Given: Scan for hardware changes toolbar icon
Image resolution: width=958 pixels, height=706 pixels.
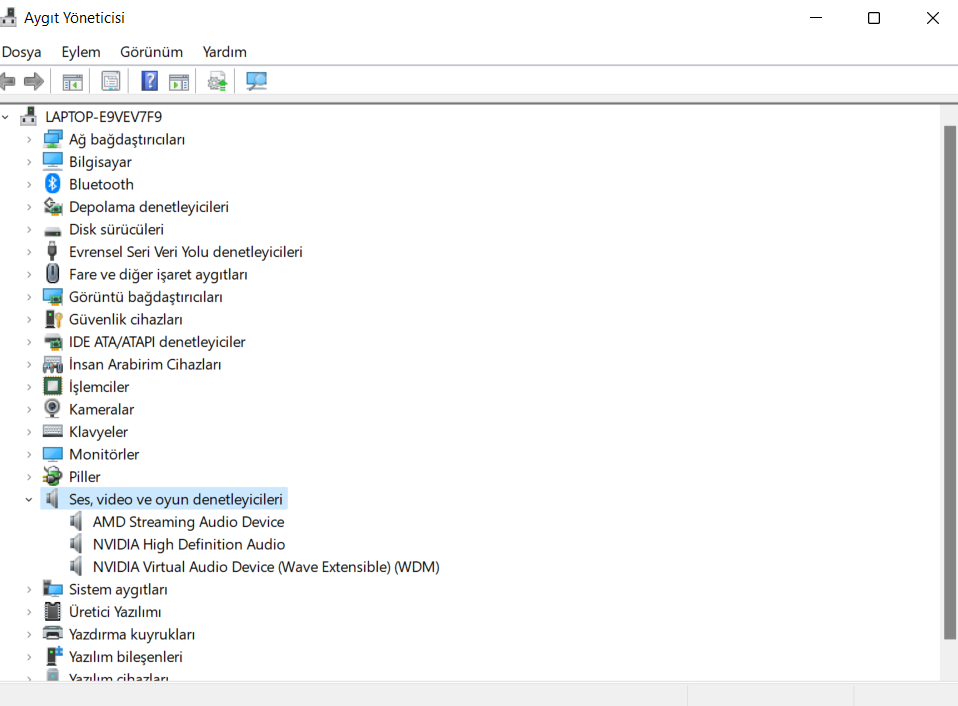Looking at the screenshot, I should (256, 81).
